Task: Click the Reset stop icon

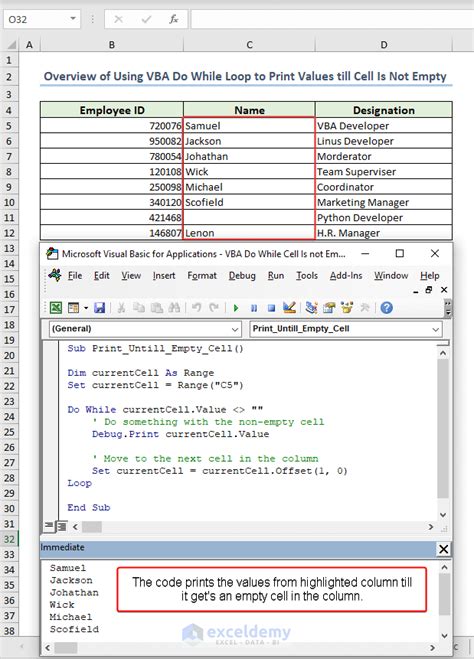Action: pos(271,308)
